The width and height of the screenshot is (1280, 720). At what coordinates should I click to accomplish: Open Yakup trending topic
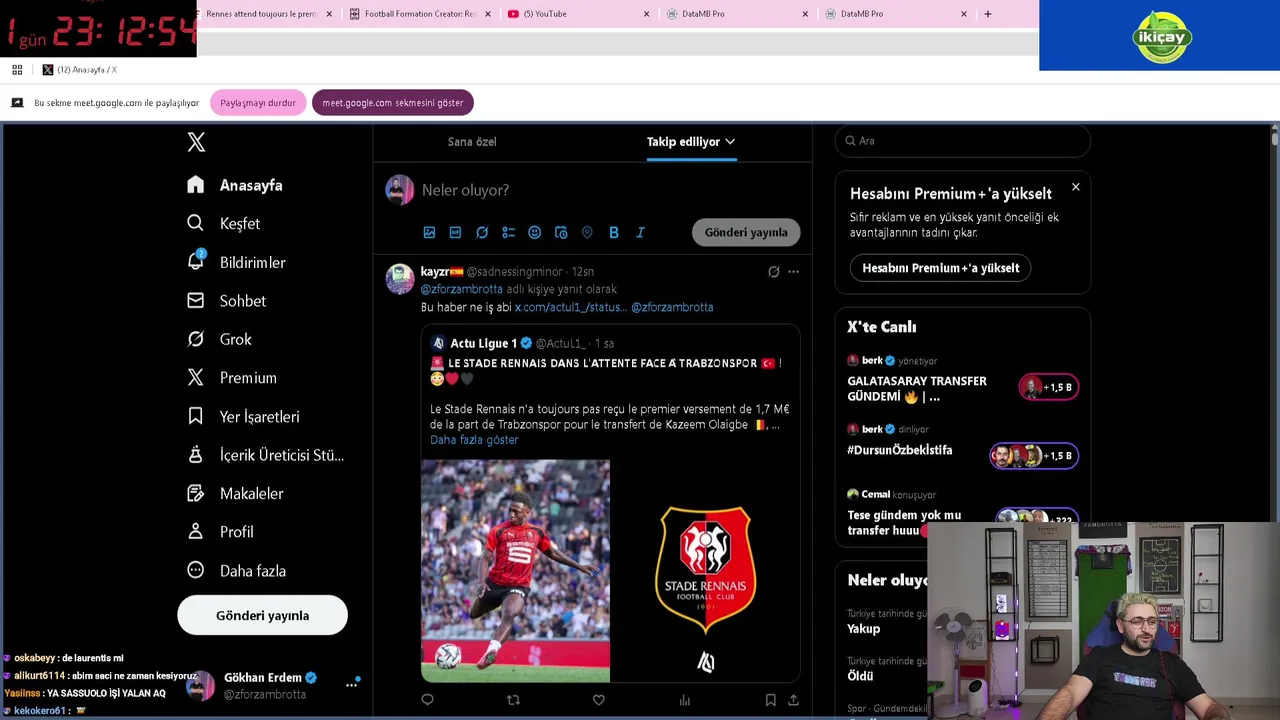[x=864, y=629]
